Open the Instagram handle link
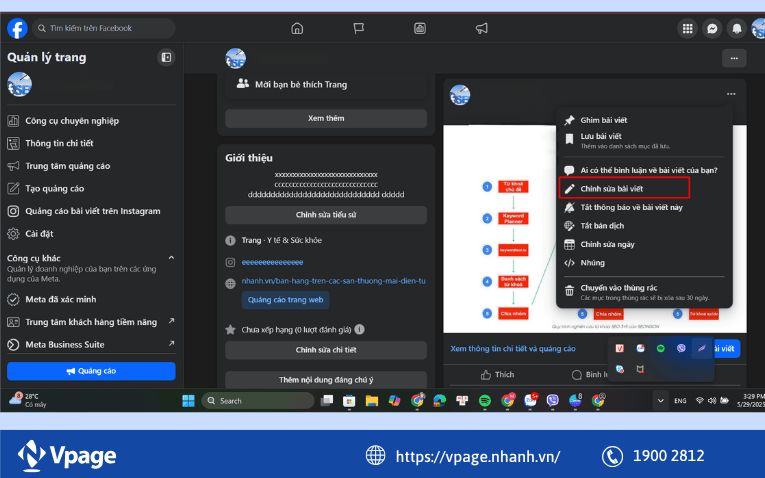This screenshot has height=478, width=765. (272, 262)
